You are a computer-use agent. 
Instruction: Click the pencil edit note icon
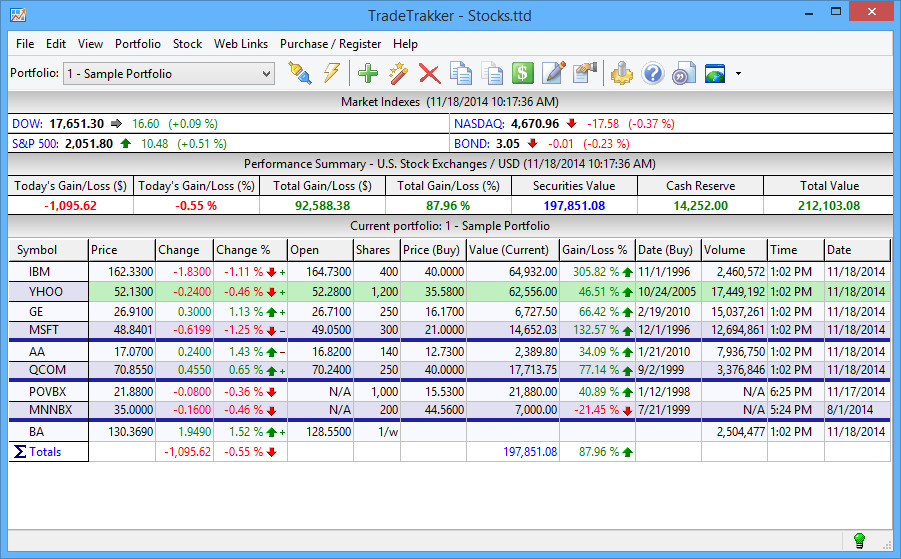click(x=554, y=74)
